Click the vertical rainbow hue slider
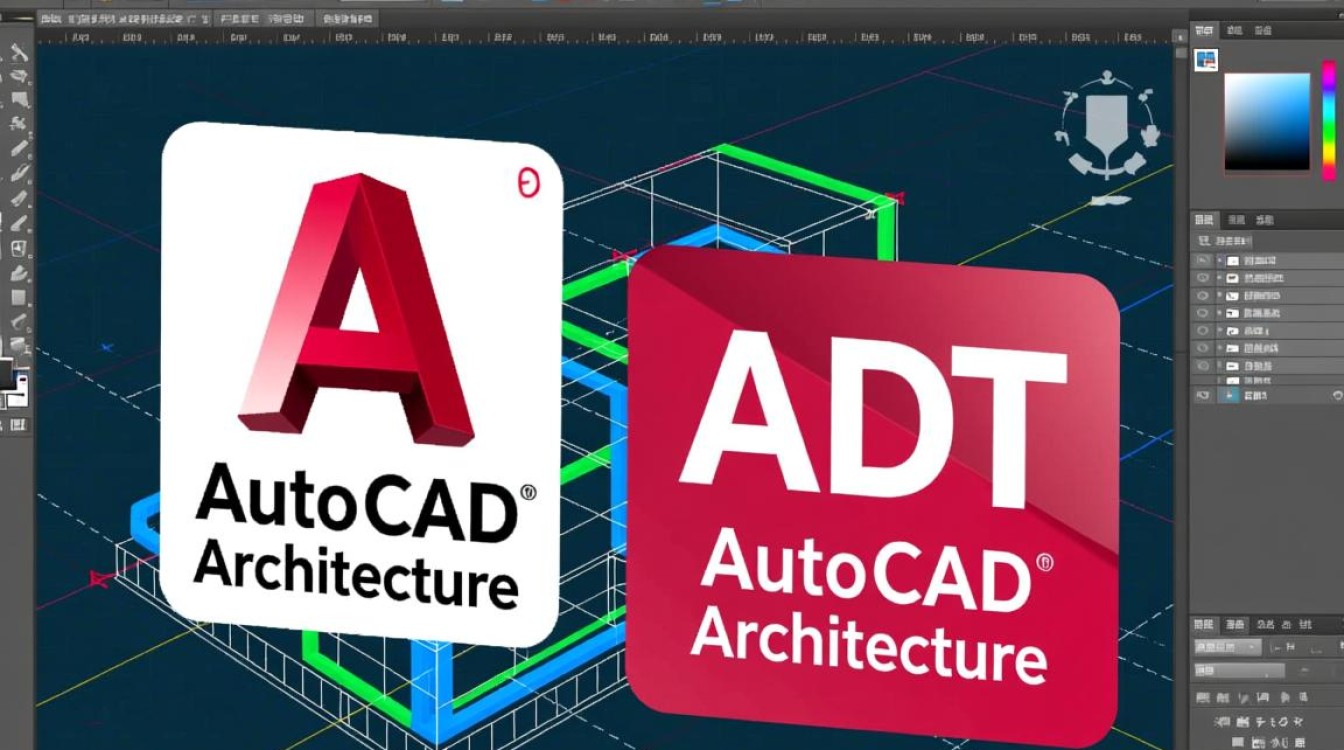 1329,121
